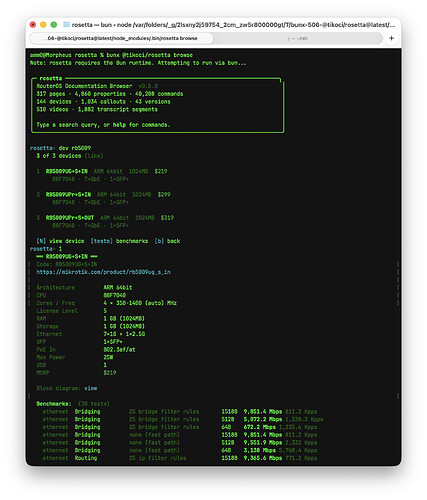Click the '802.3af/at' PoE In value
Screen dimensions: 427x500
click(119, 350)
